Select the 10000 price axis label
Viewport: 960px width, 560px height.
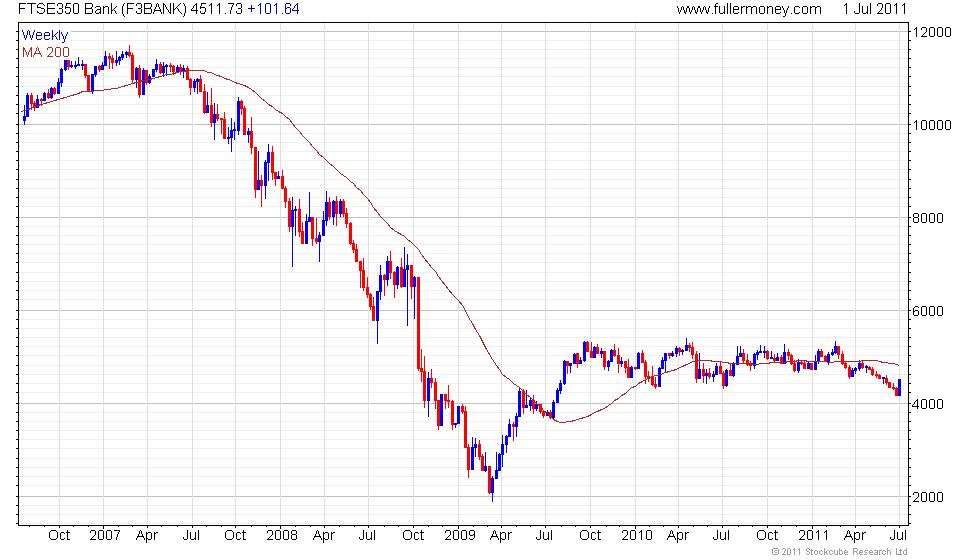point(932,125)
